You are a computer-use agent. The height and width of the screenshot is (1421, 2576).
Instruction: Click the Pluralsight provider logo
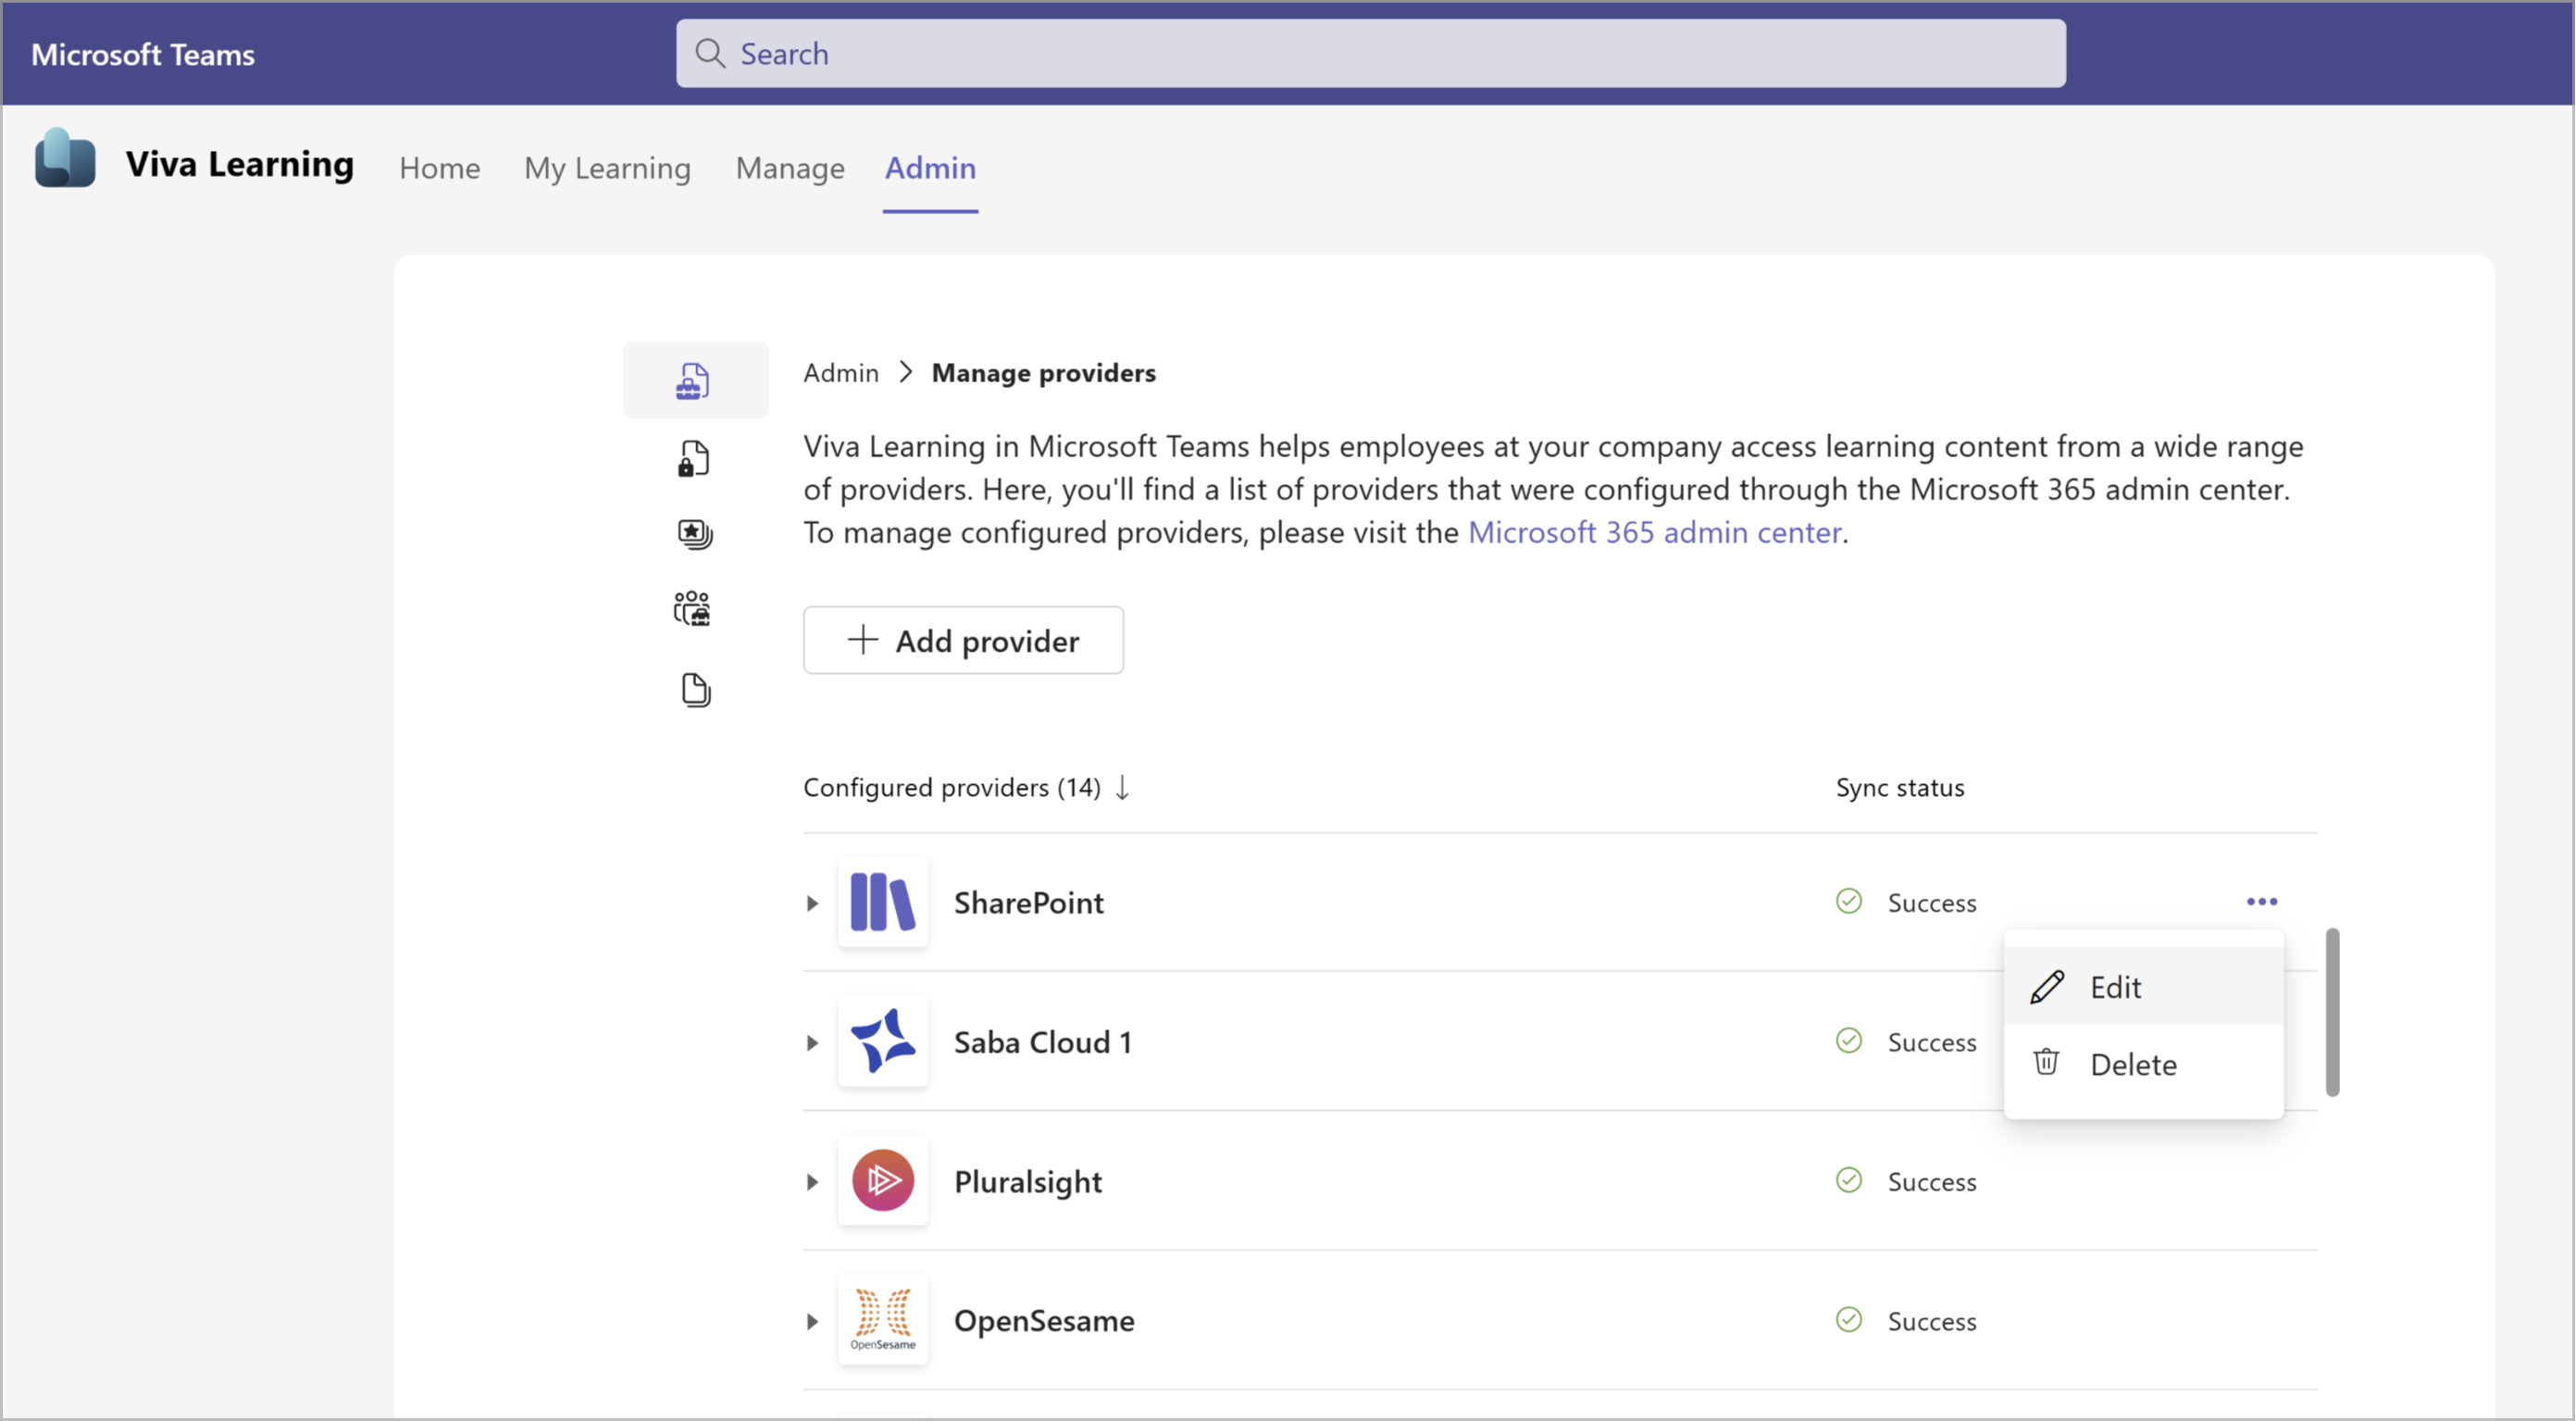(x=883, y=1182)
